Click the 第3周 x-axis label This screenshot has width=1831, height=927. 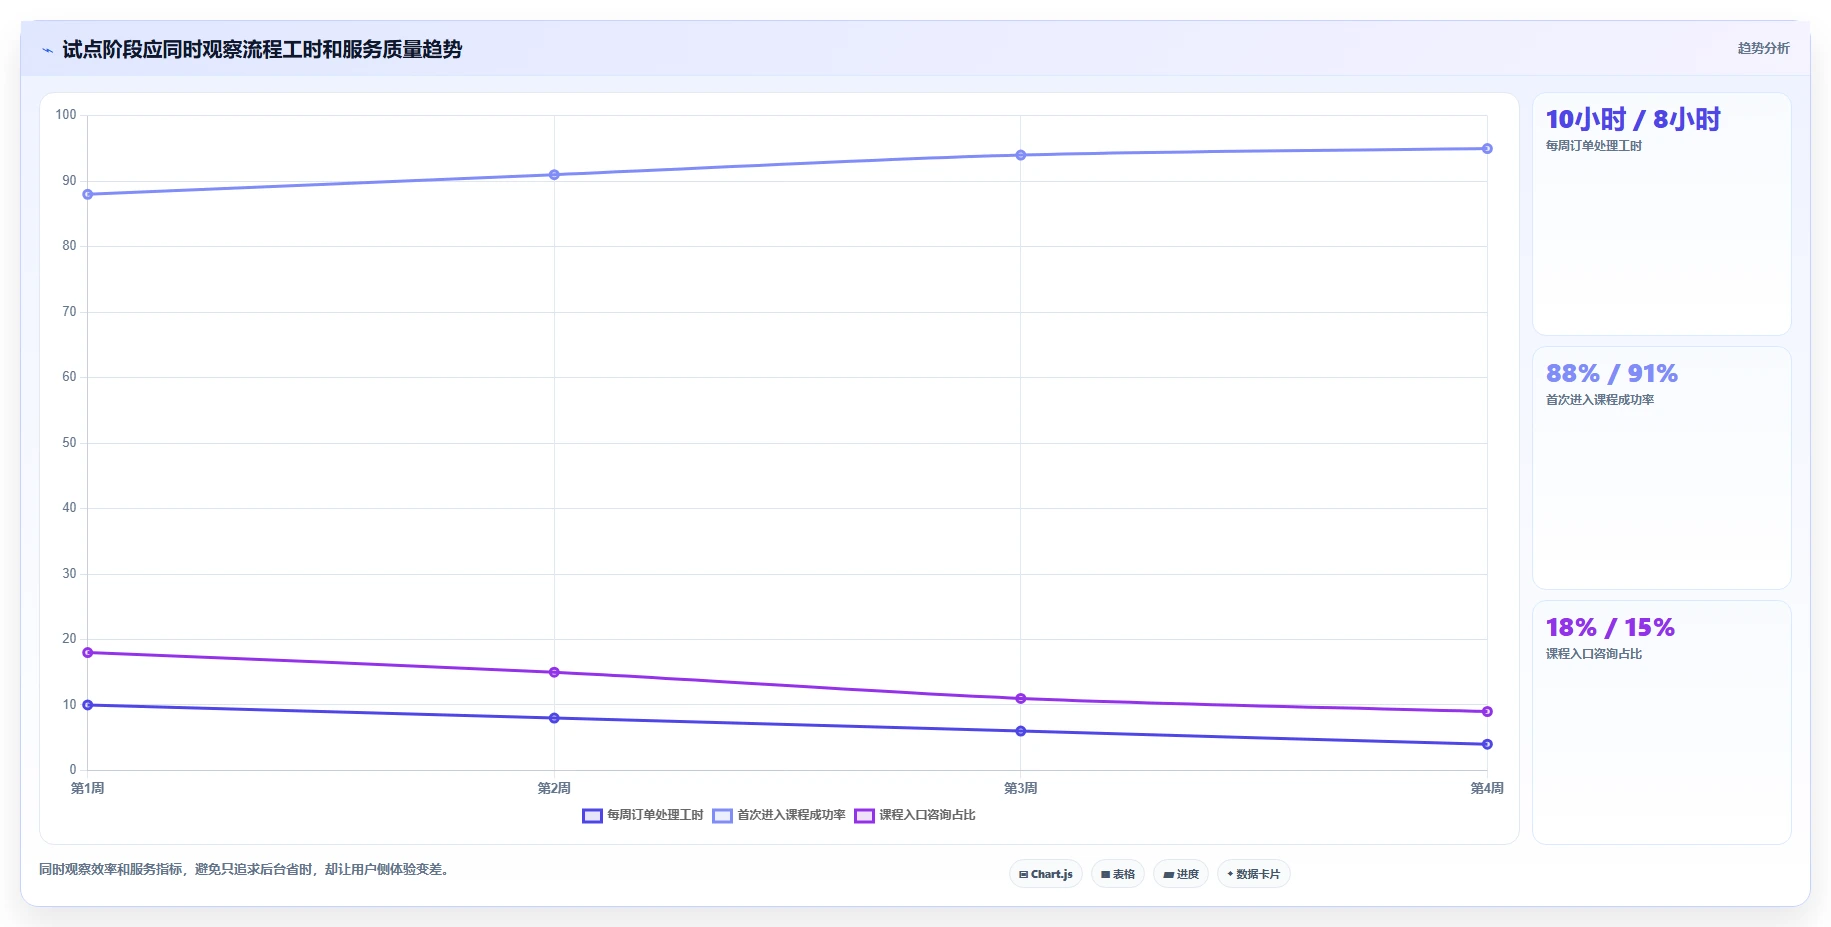point(1021,788)
